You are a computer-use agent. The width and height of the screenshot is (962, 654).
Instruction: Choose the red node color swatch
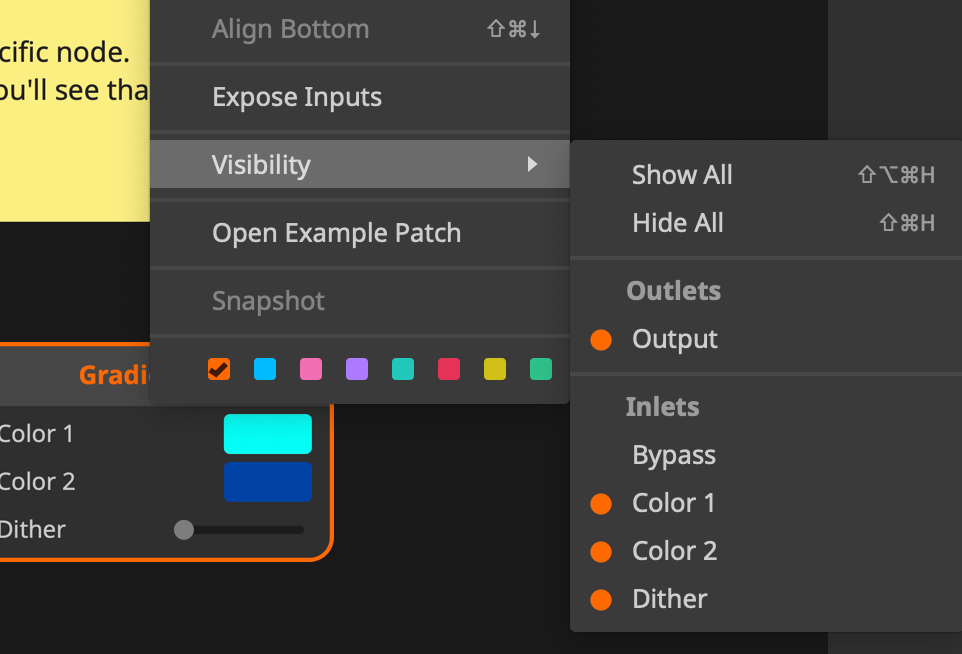(x=449, y=370)
